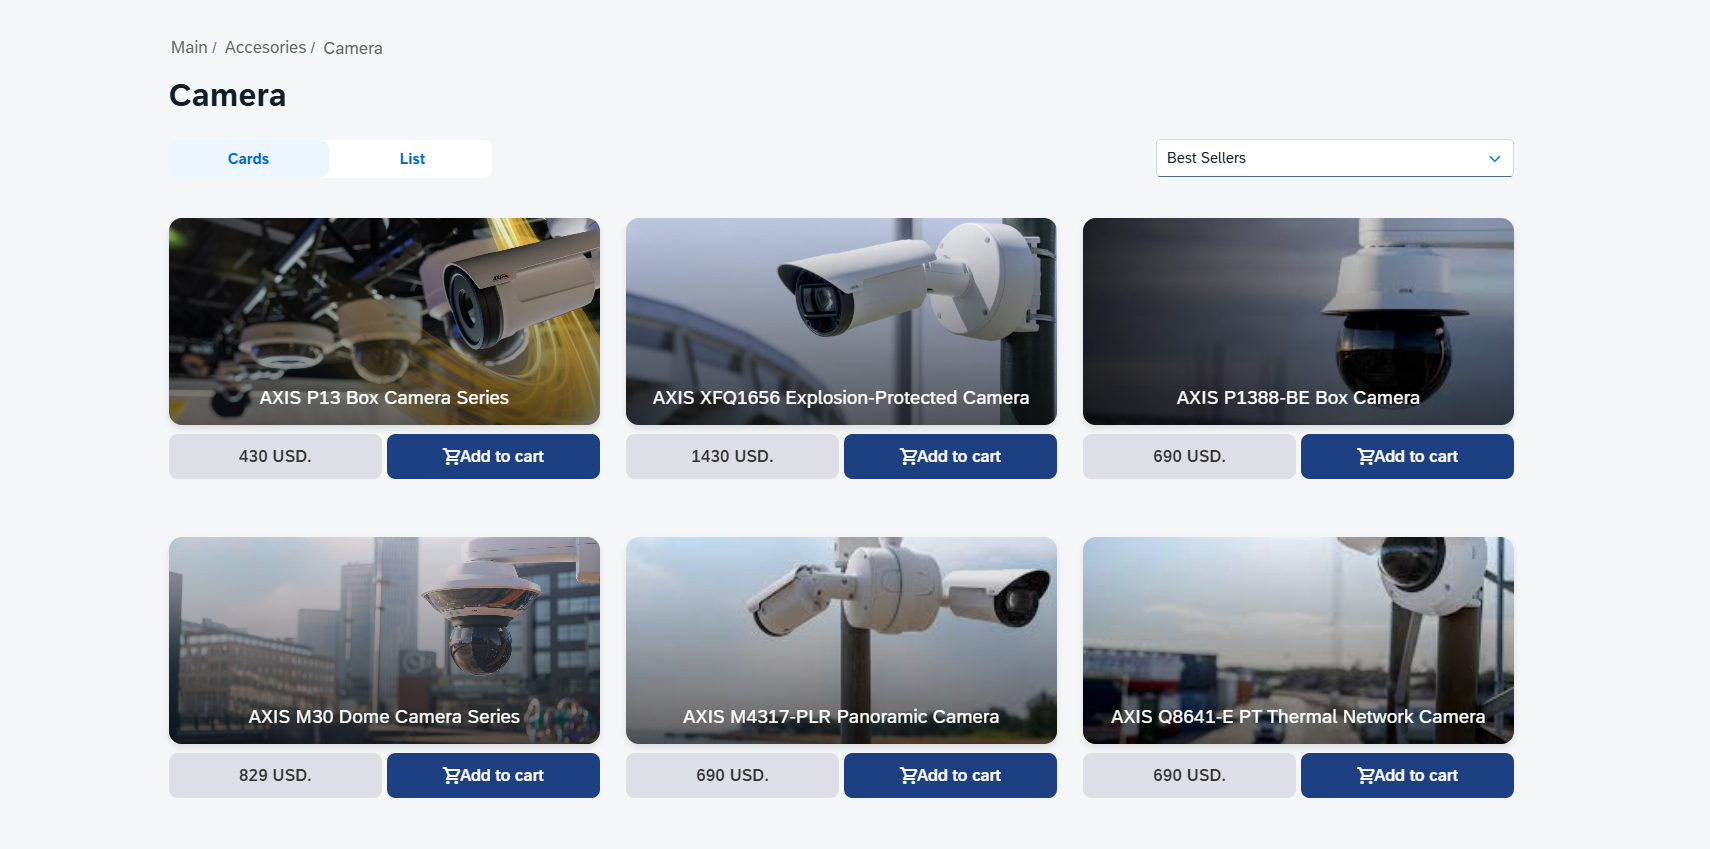1710x849 pixels.
Task: Click the 829 USD. price label
Action: pos(275,775)
